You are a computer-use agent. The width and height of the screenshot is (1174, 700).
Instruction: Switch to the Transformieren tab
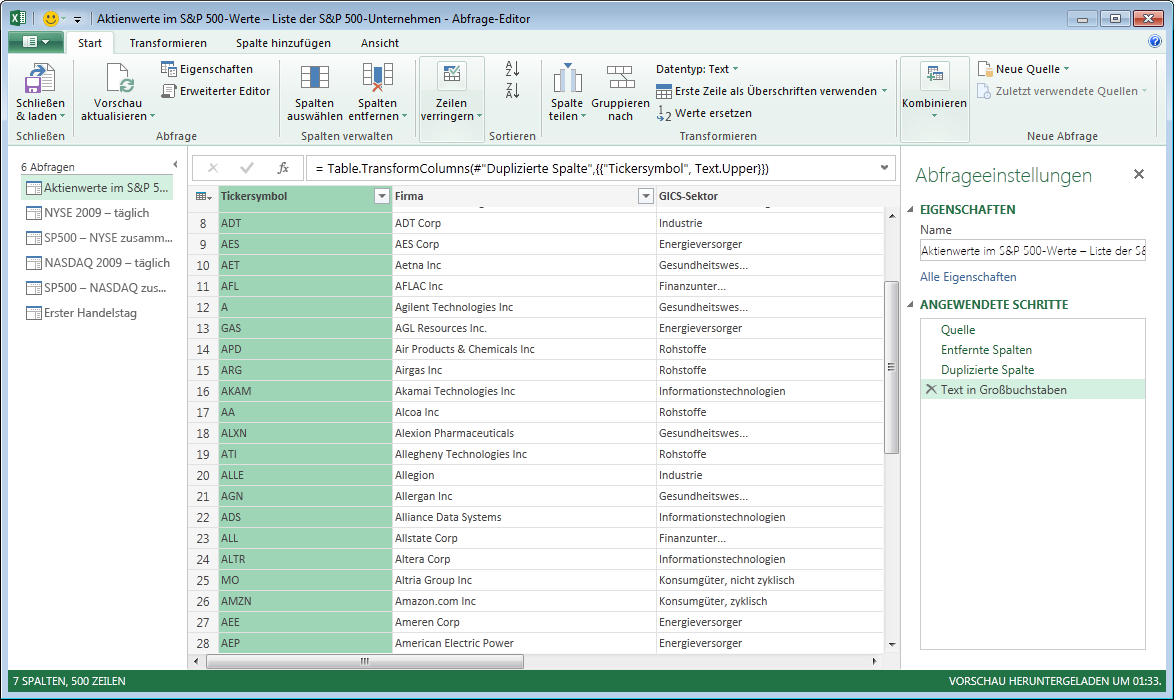168,43
